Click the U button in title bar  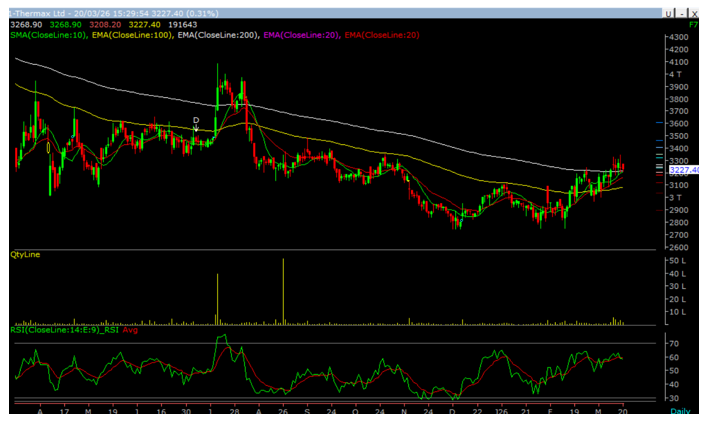pyautogui.click(x=670, y=13)
